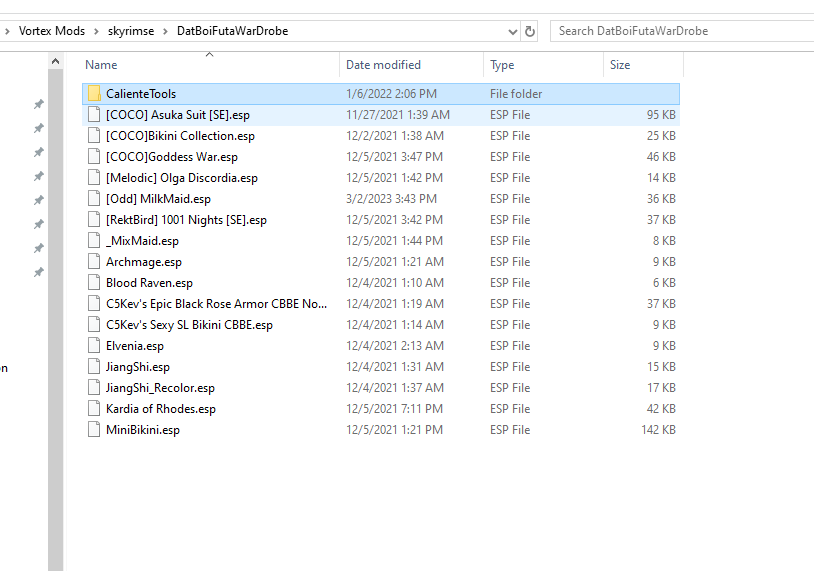Click the CalienteTools folder icon
This screenshot has height=571, width=814.
click(x=94, y=94)
